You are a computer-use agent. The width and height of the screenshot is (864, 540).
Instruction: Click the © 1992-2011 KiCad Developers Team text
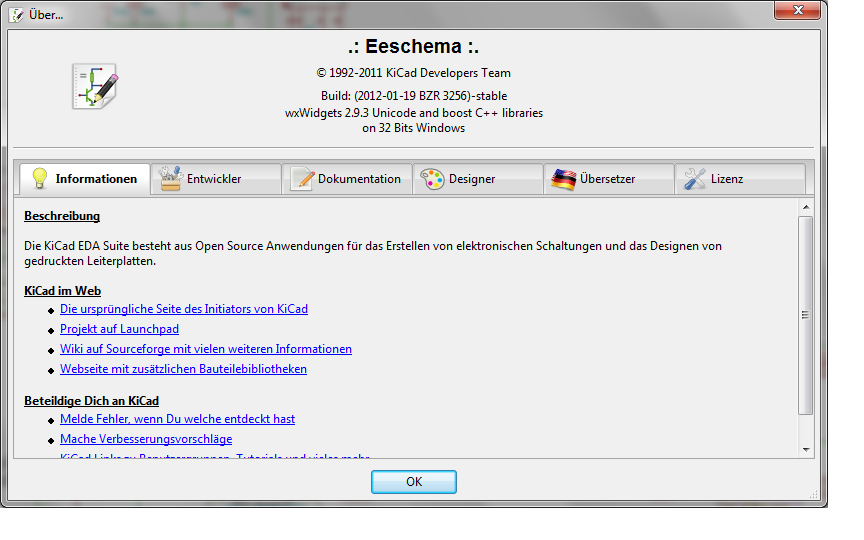pyautogui.click(x=414, y=73)
